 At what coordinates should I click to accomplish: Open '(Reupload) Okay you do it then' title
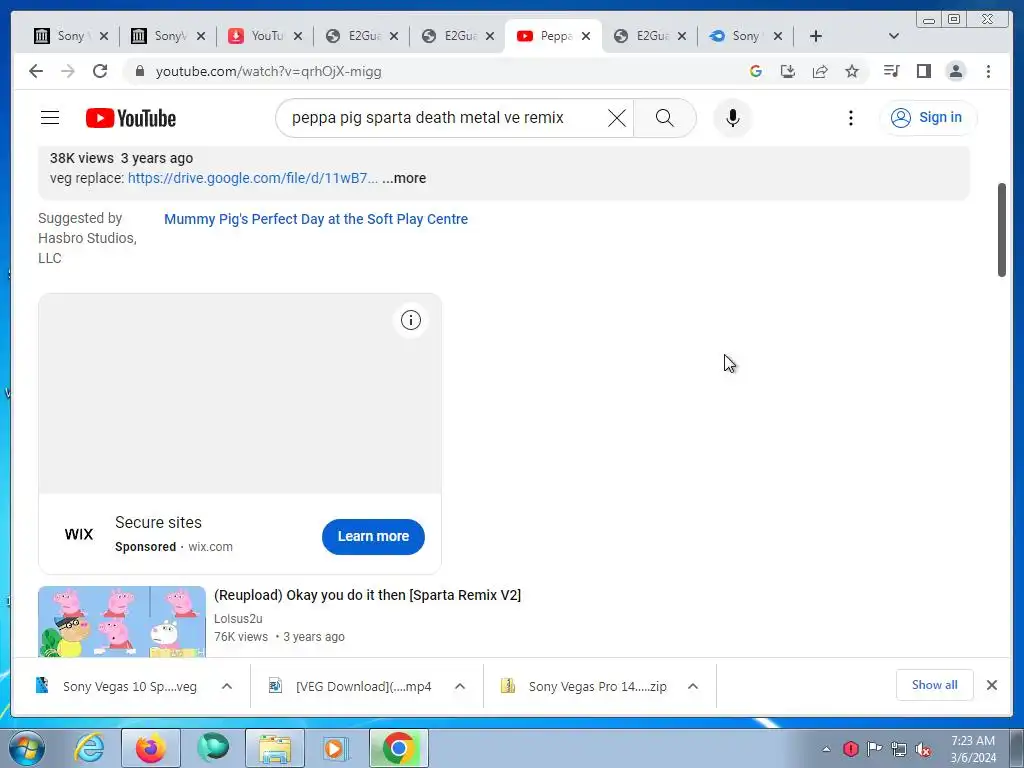368,595
